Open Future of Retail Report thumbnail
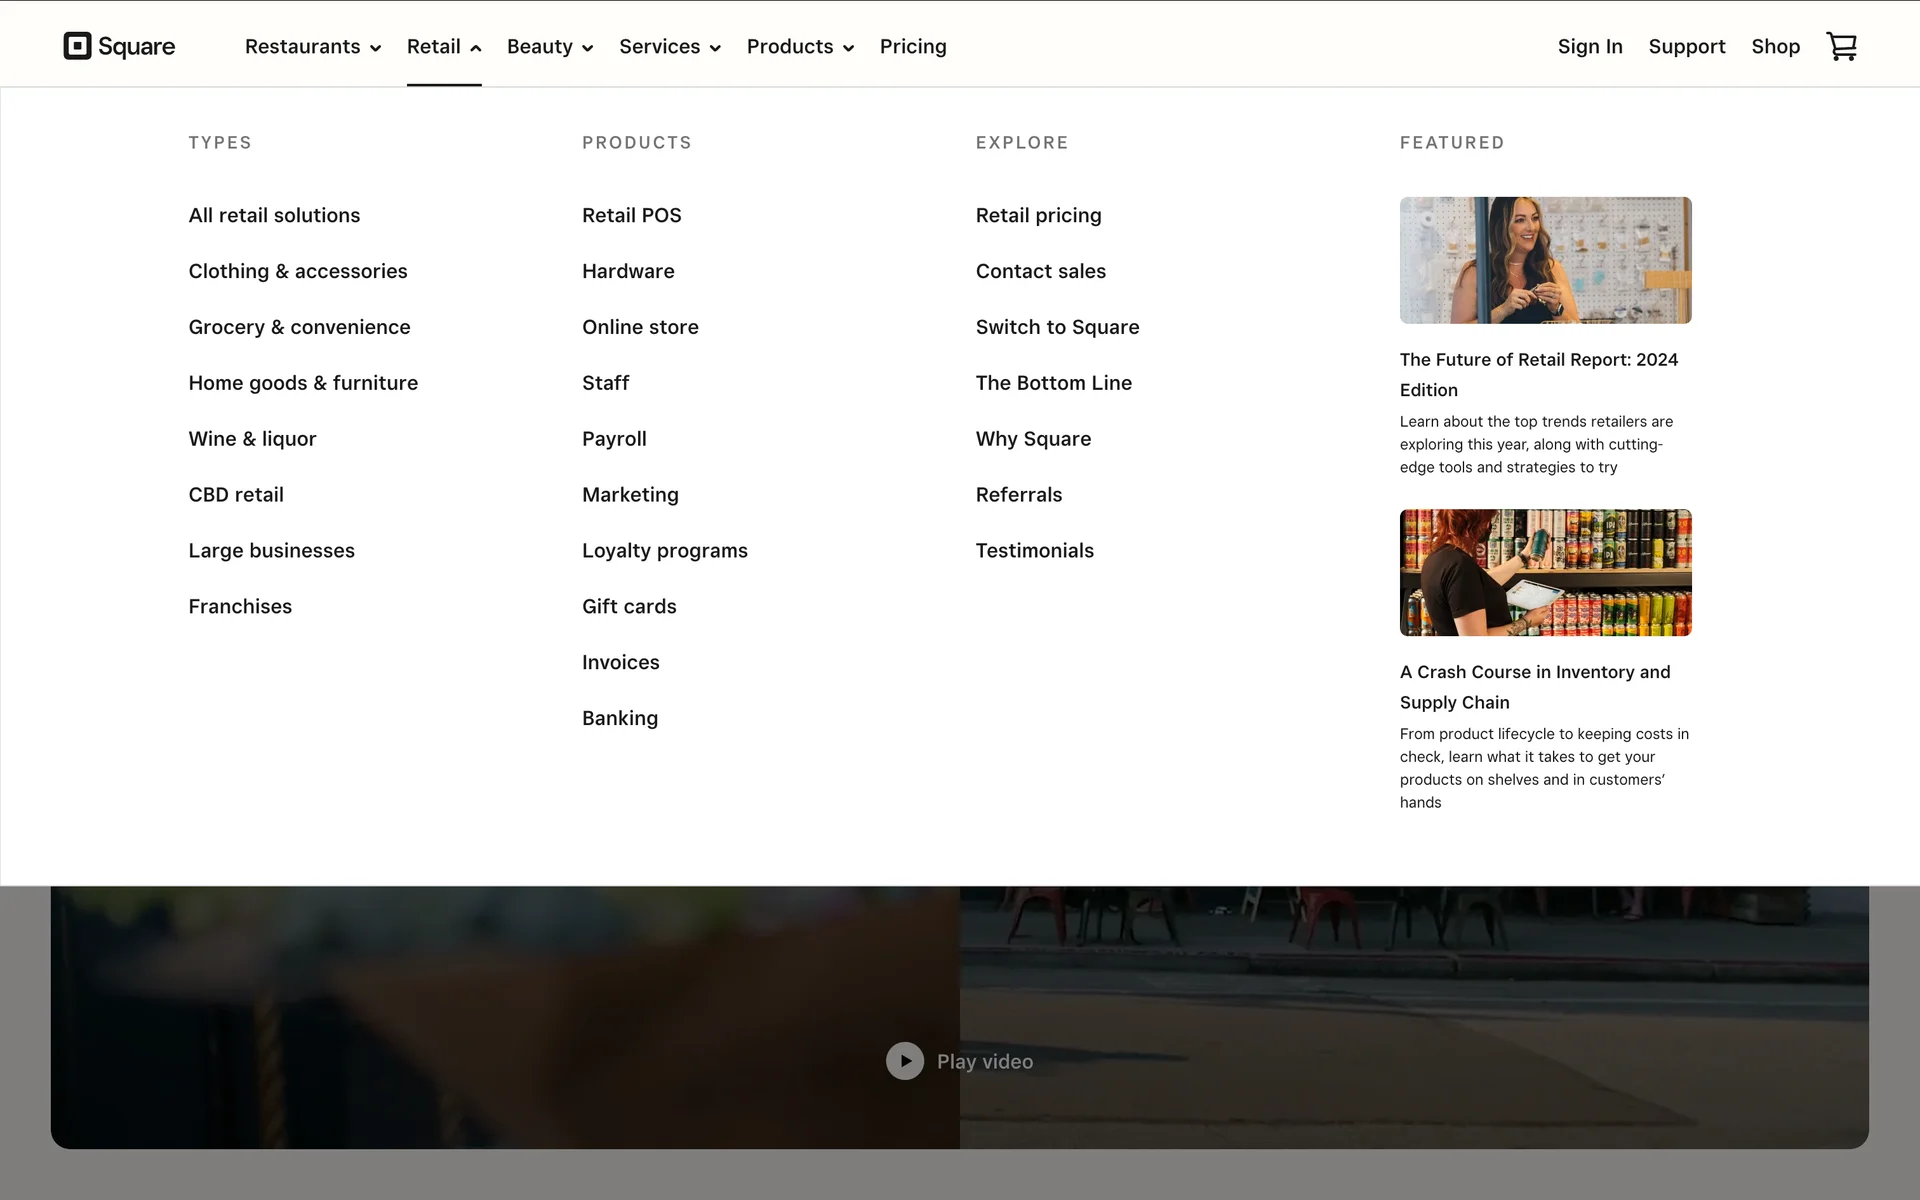The height and width of the screenshot is (1200, 1920). tap(1545, 260)
